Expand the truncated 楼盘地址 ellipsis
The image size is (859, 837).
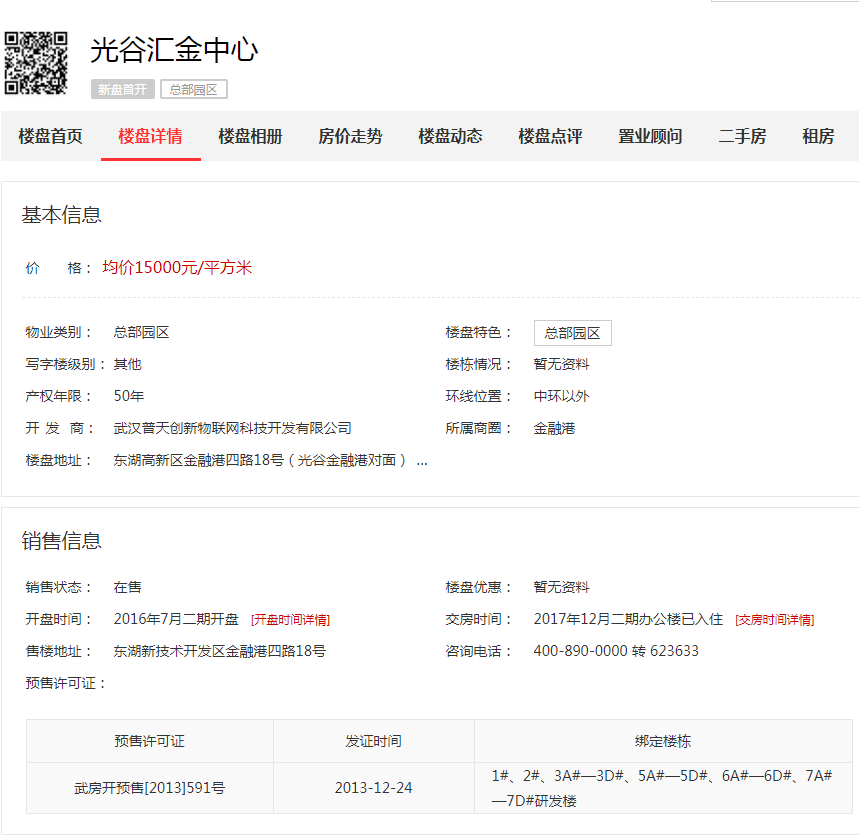pos(422,461)
